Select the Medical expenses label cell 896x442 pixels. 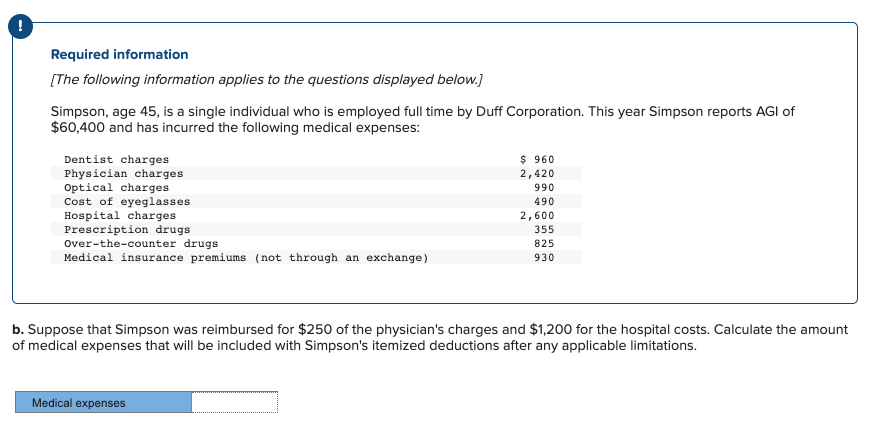(x=103, y=402)
